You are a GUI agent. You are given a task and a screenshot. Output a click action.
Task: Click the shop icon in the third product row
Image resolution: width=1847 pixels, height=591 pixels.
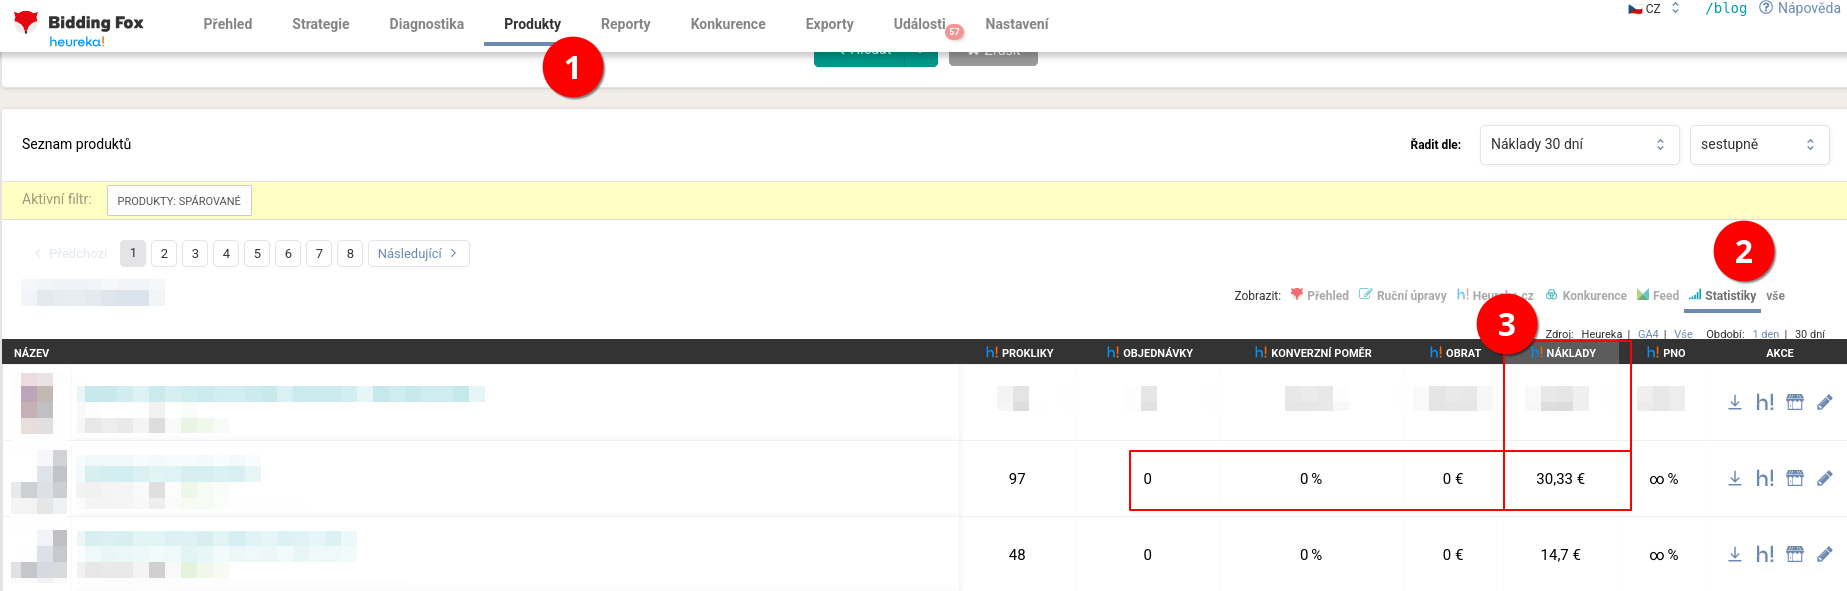click(1795, 555)
